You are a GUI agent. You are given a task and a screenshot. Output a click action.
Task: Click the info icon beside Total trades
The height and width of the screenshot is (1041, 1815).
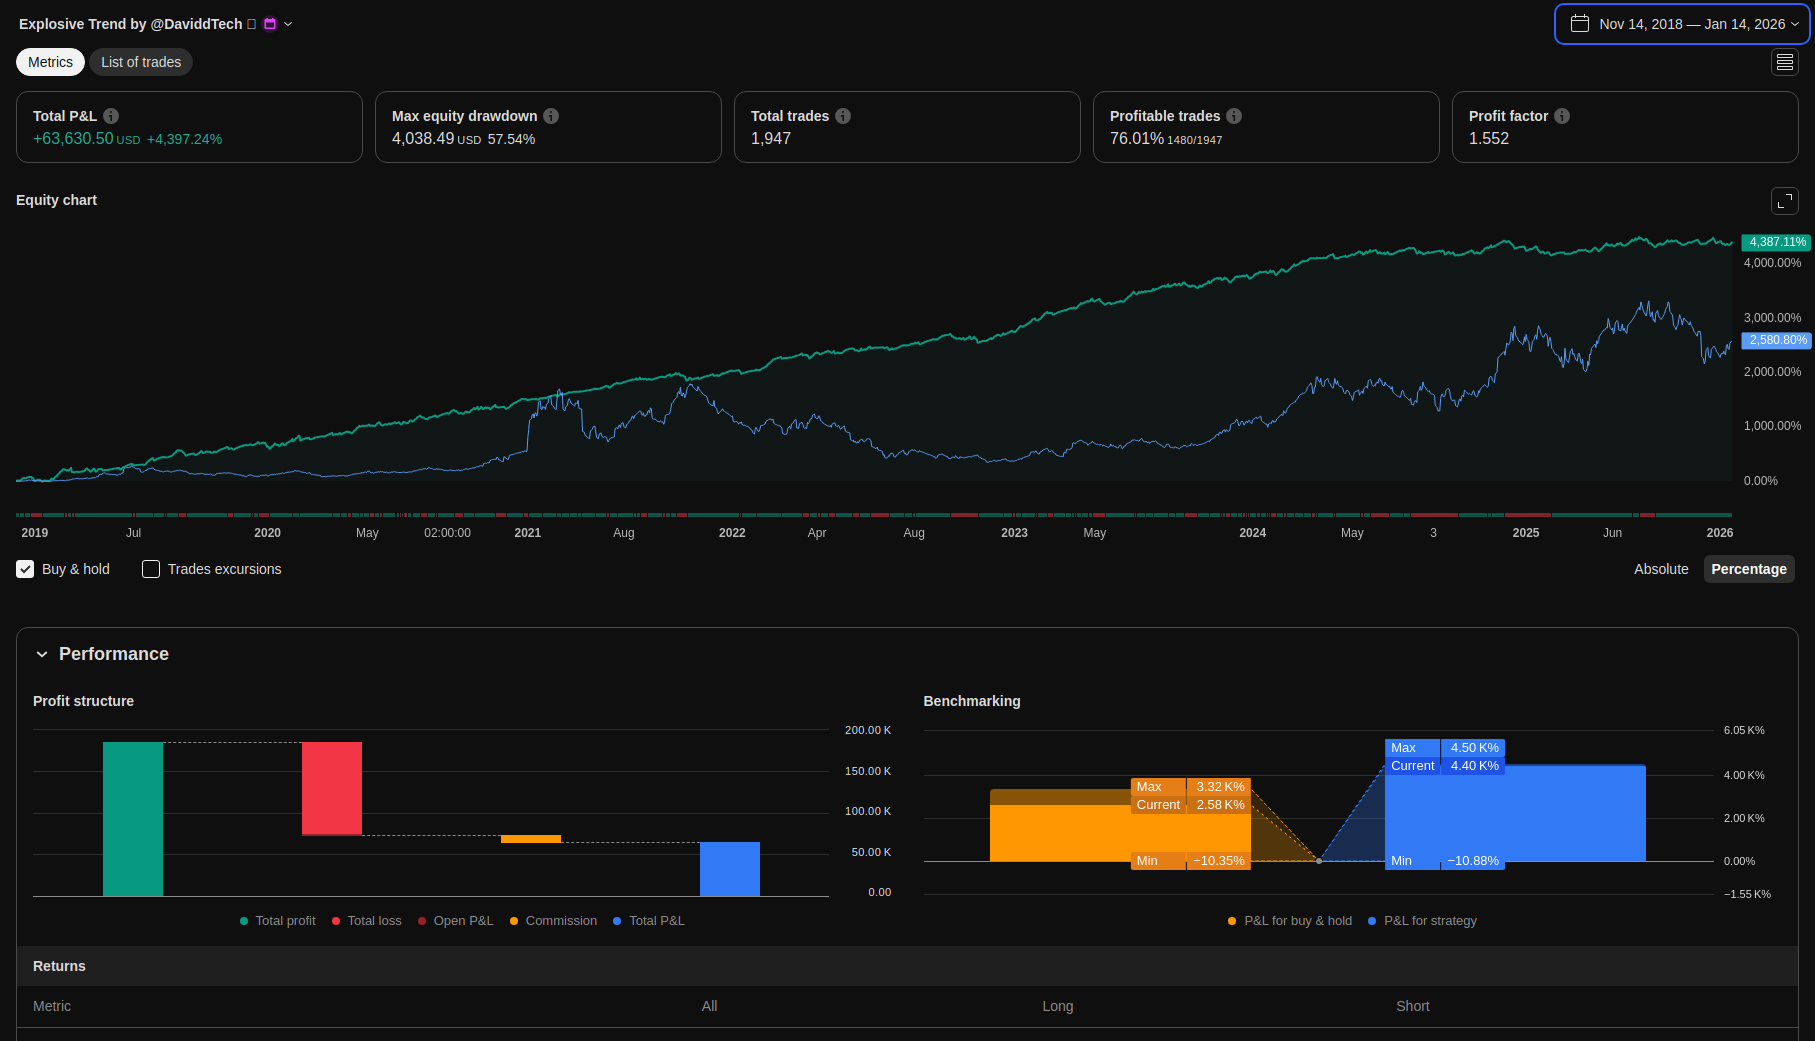(843, 116)
